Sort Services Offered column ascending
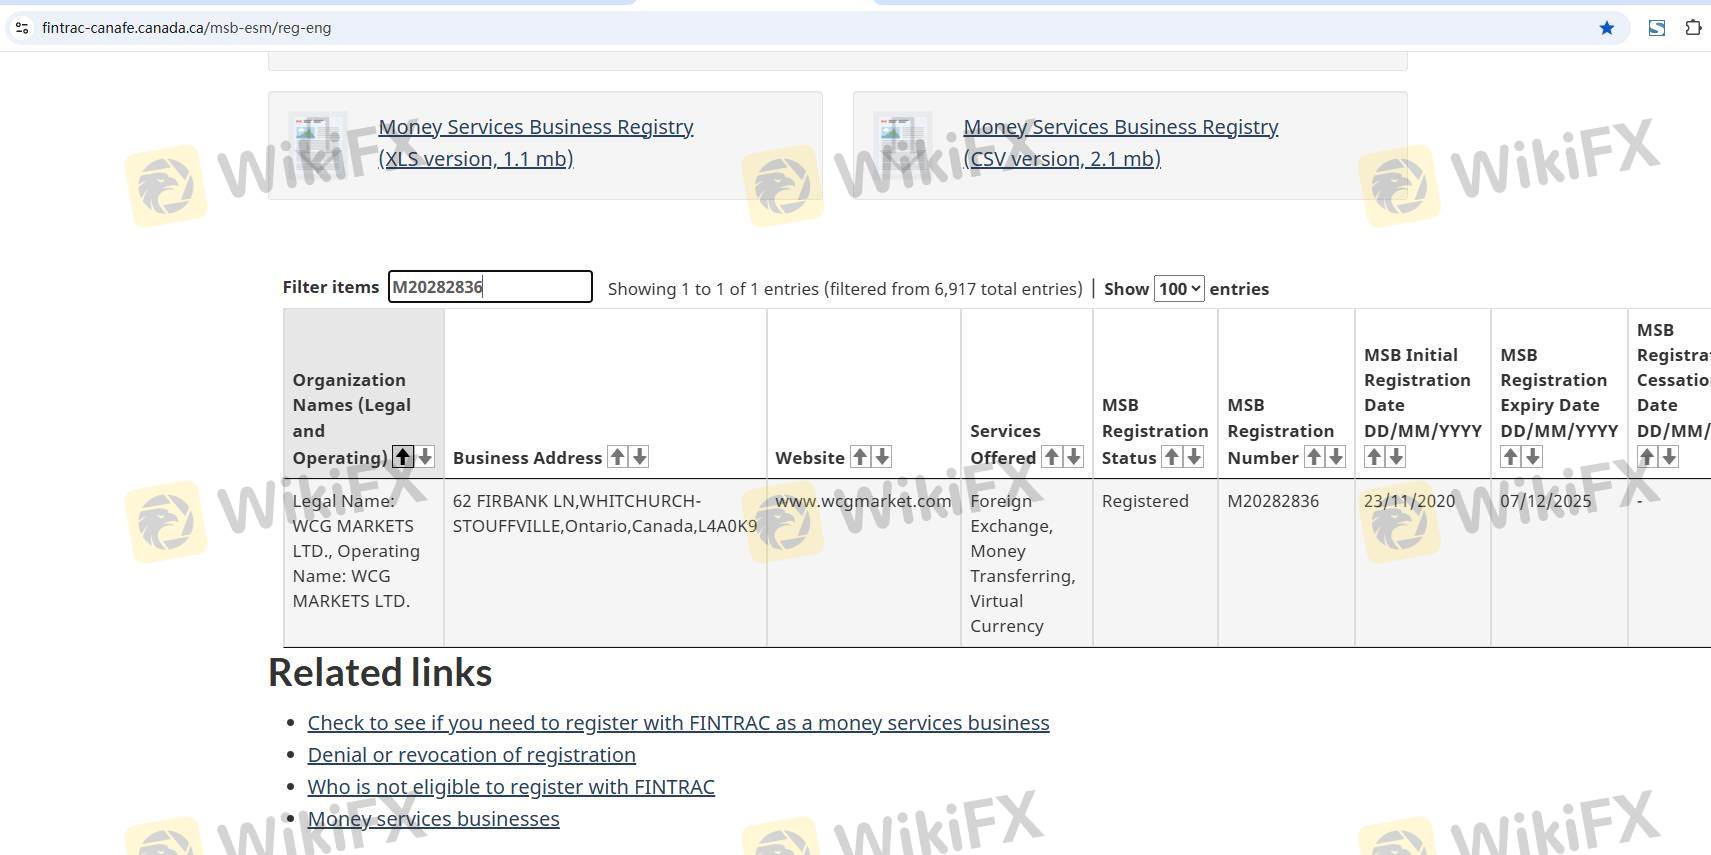Screen dimensions: 1711x855 point(1052,457)
